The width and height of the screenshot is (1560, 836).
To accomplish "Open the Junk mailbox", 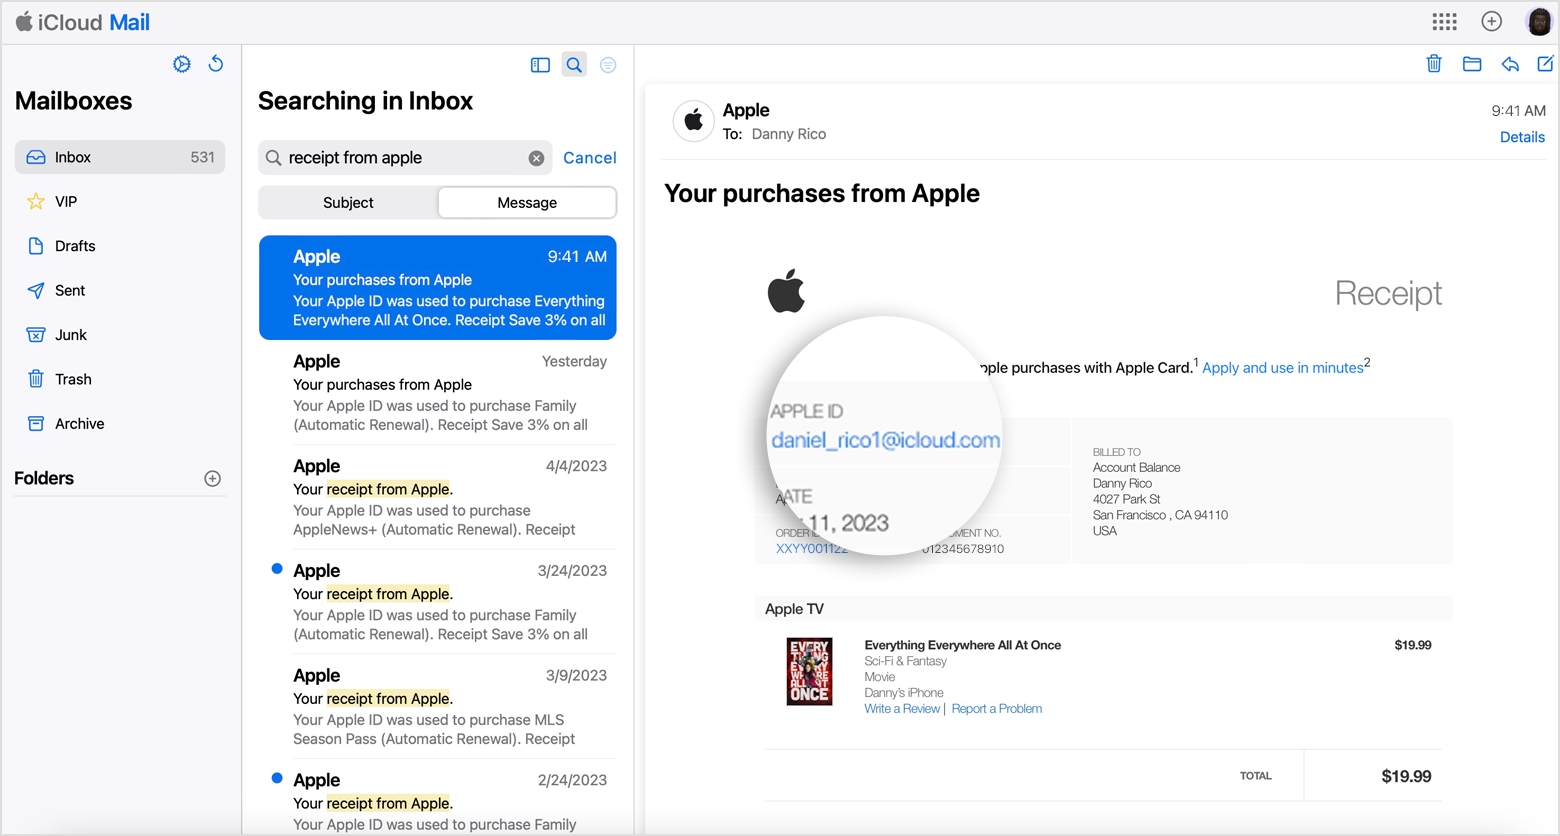I will 70,335.
